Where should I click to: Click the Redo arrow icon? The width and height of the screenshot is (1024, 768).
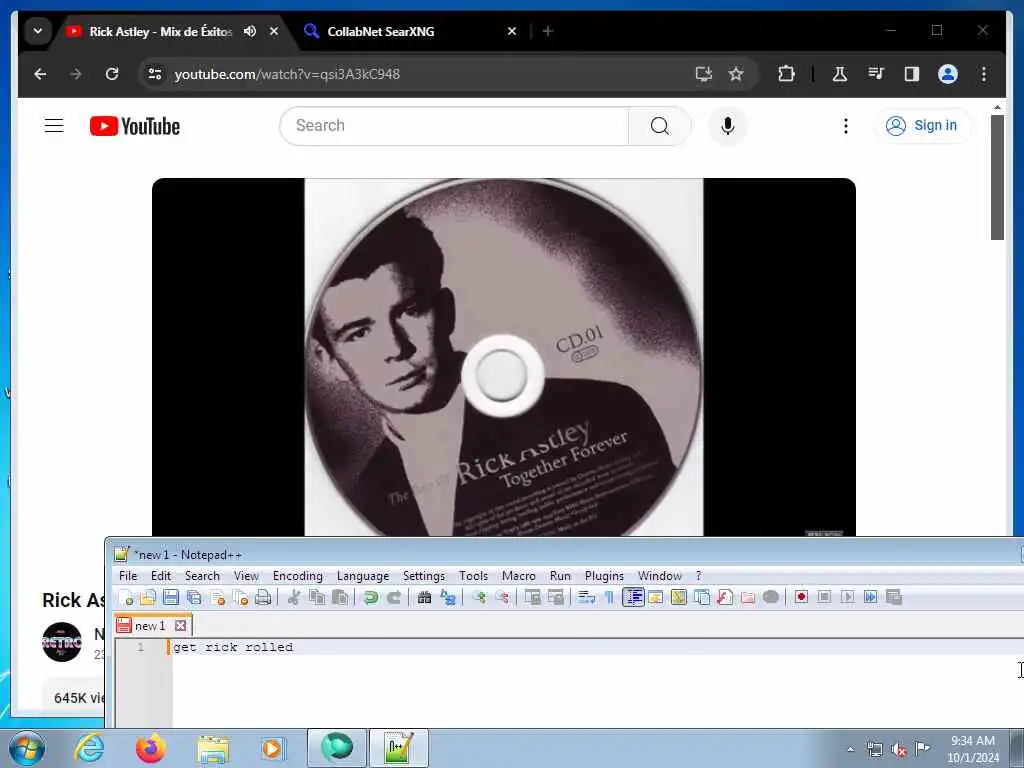click(394, 597)
